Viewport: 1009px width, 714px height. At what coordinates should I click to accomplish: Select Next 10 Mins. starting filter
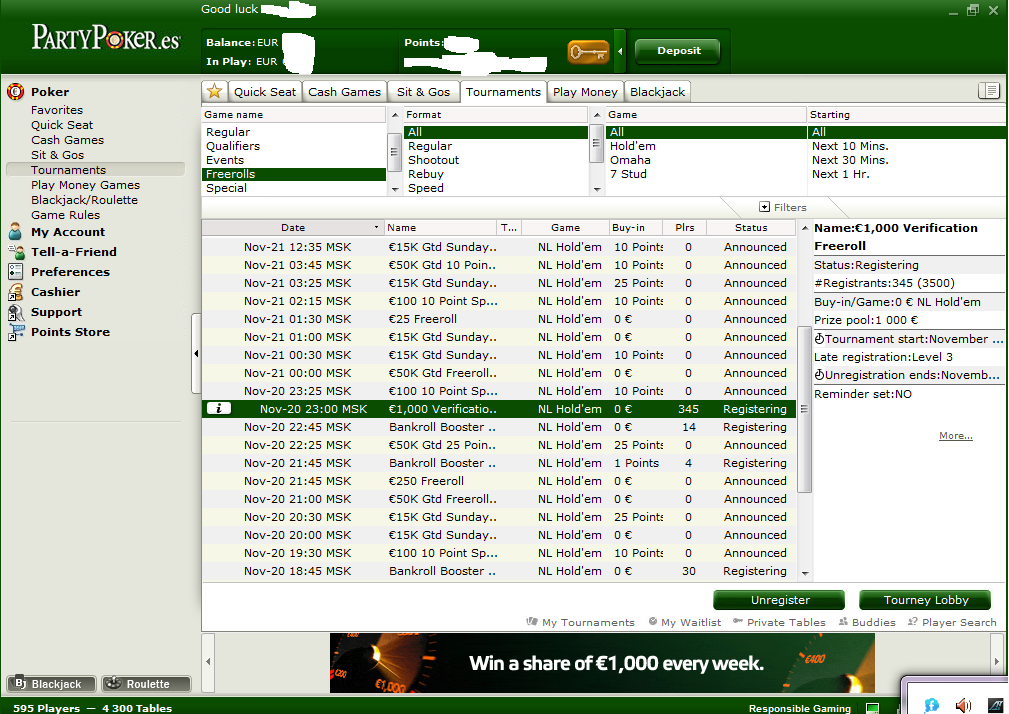(x=907, y=146)
